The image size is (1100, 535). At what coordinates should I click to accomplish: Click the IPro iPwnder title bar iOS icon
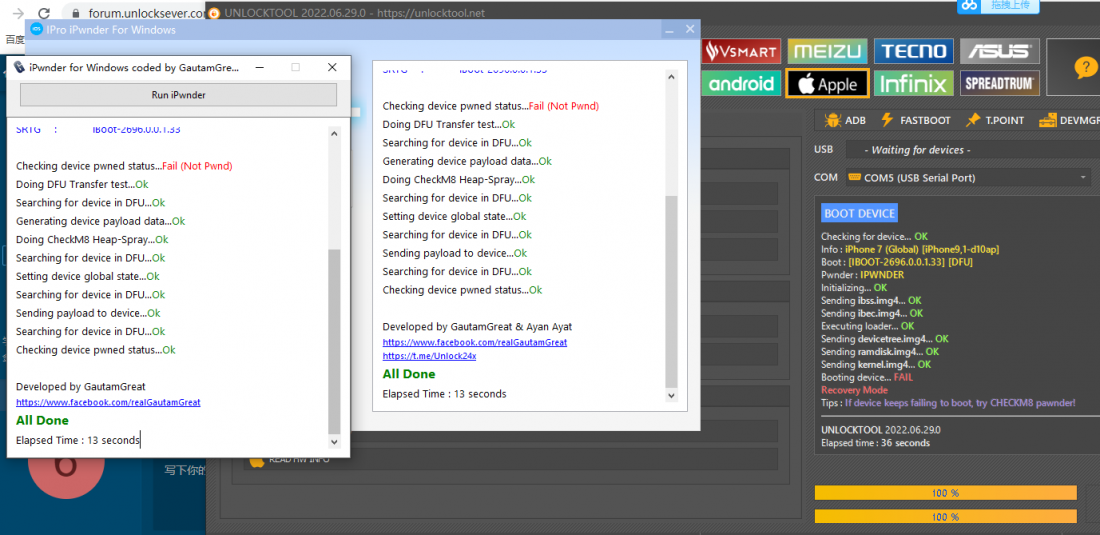tap(36, 29)
